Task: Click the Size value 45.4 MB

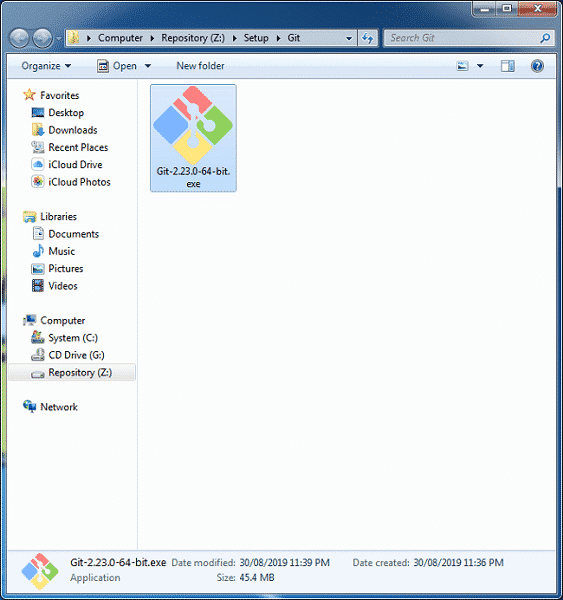Action: [x=257, y=577]
